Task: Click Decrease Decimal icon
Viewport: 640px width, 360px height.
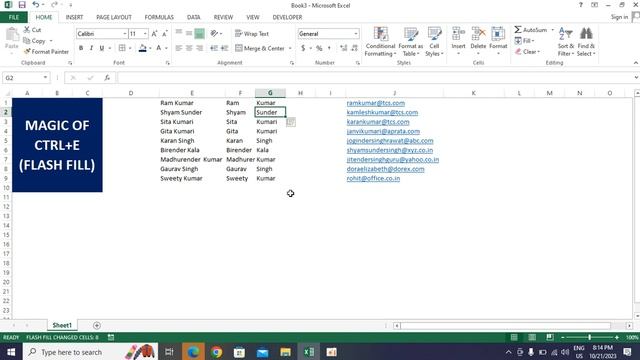Action: tap(354, 48)
